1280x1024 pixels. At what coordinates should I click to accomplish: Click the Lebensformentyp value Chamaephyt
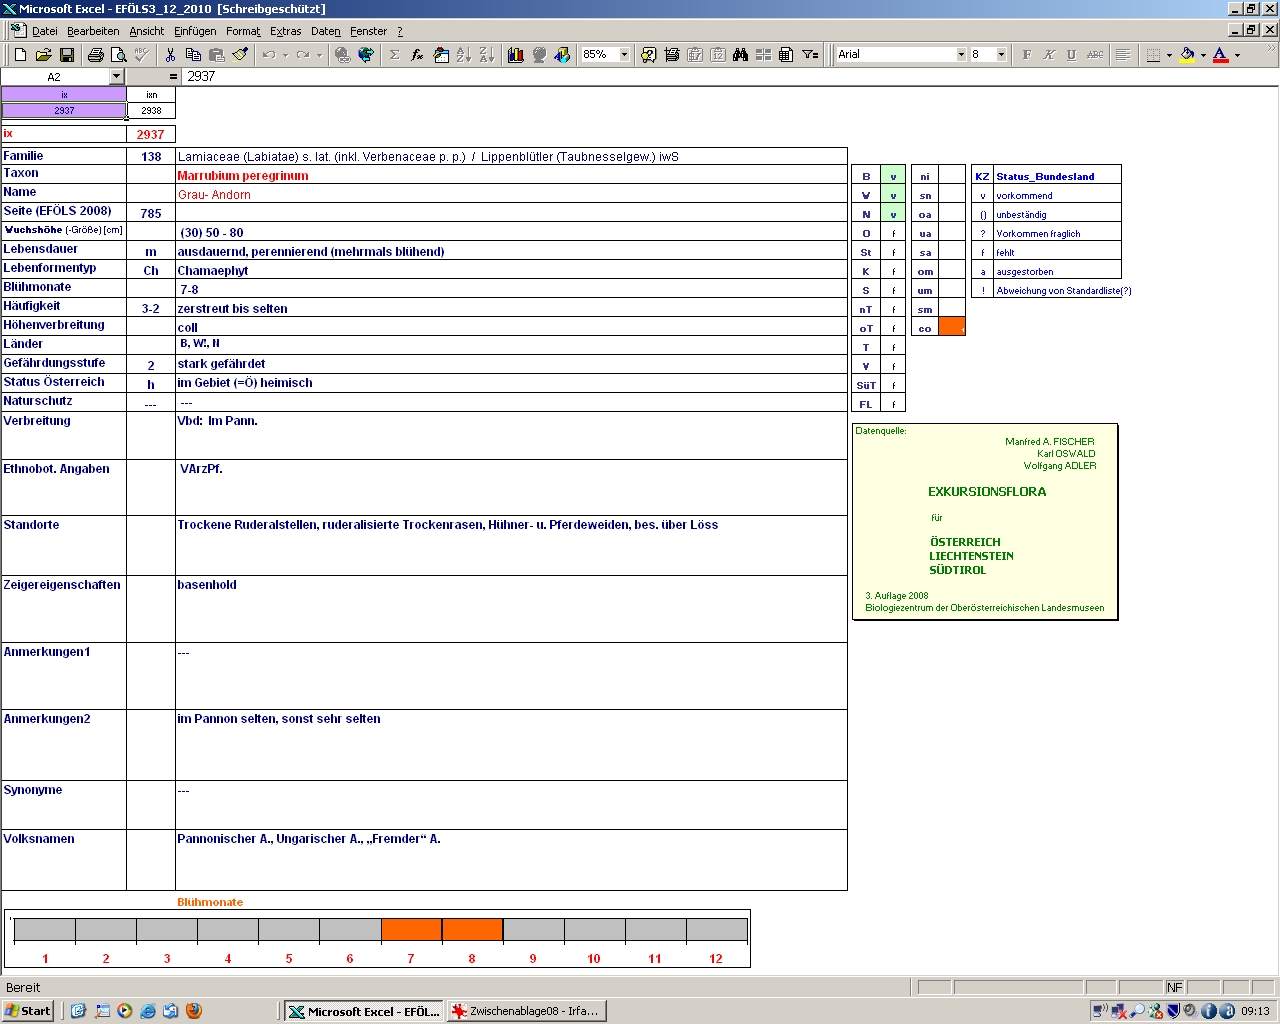[213, 271]
